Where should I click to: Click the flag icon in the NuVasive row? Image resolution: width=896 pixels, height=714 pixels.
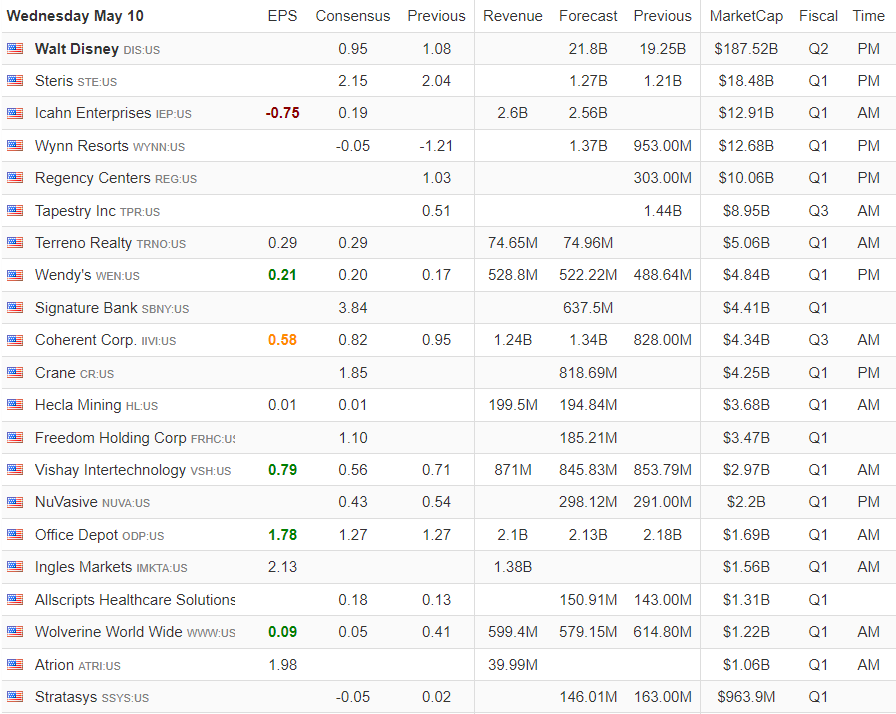click(x=15, y=502)
